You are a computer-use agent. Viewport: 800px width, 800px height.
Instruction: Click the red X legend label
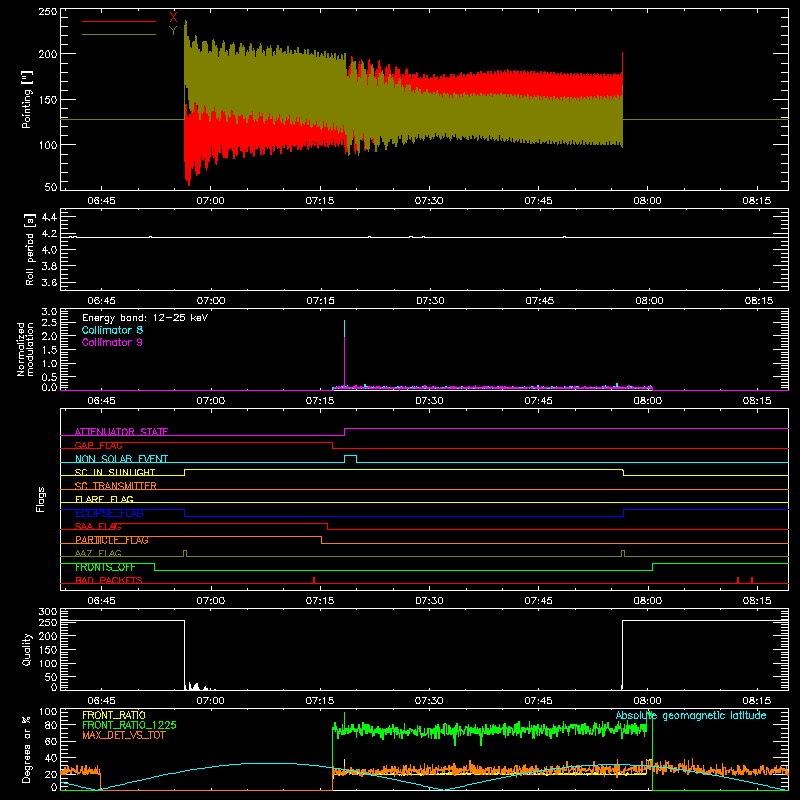[x=173, y=17]
